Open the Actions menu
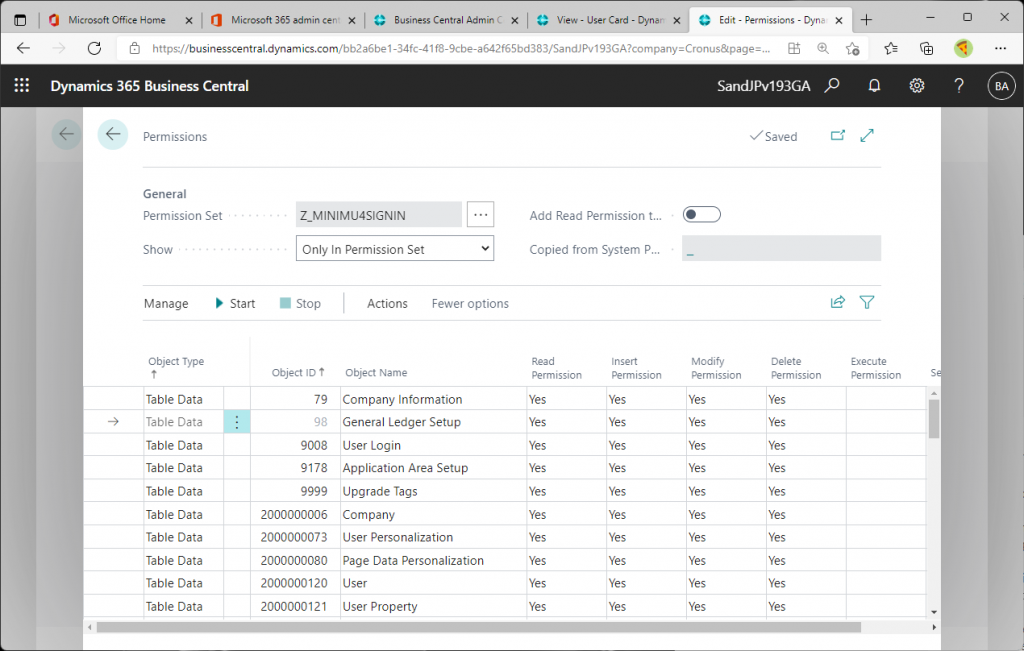 tap(387, 304)
